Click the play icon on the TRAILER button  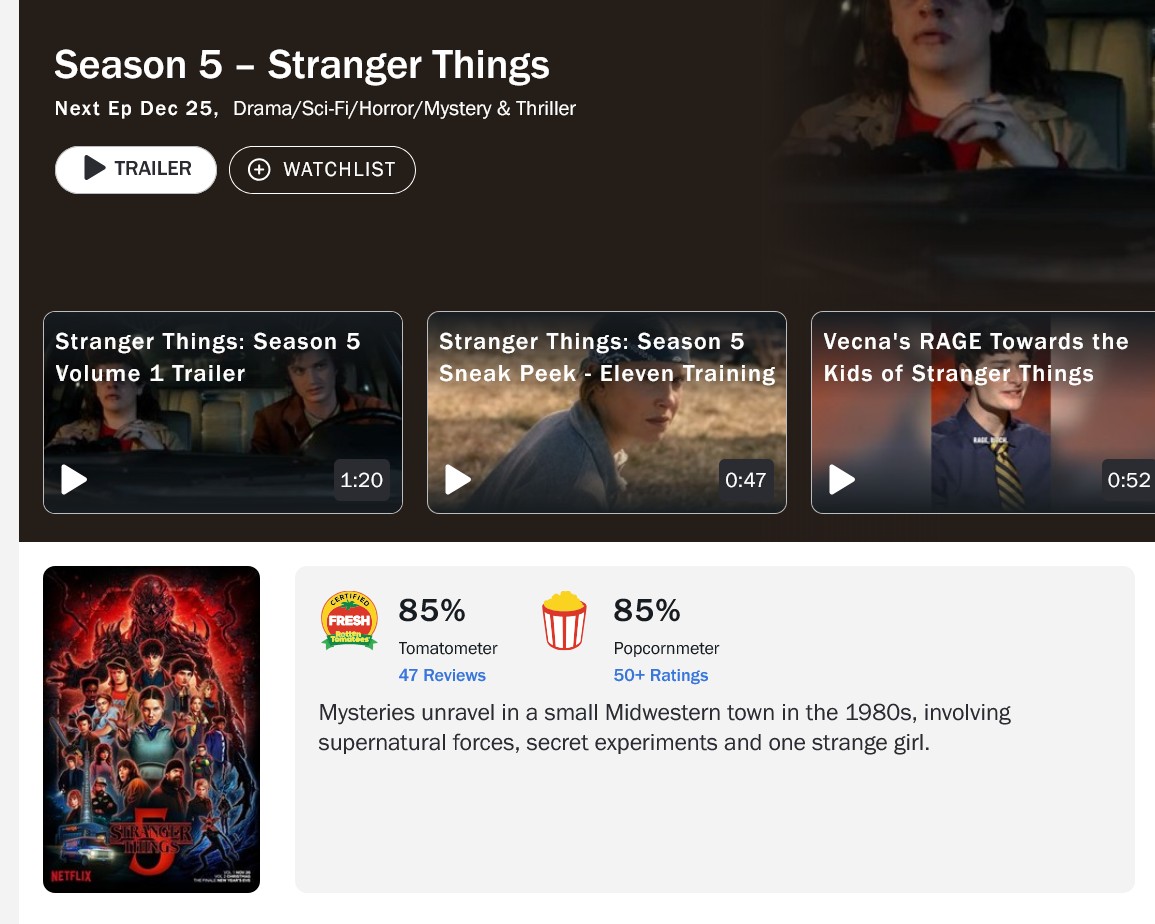pos(95,168)
